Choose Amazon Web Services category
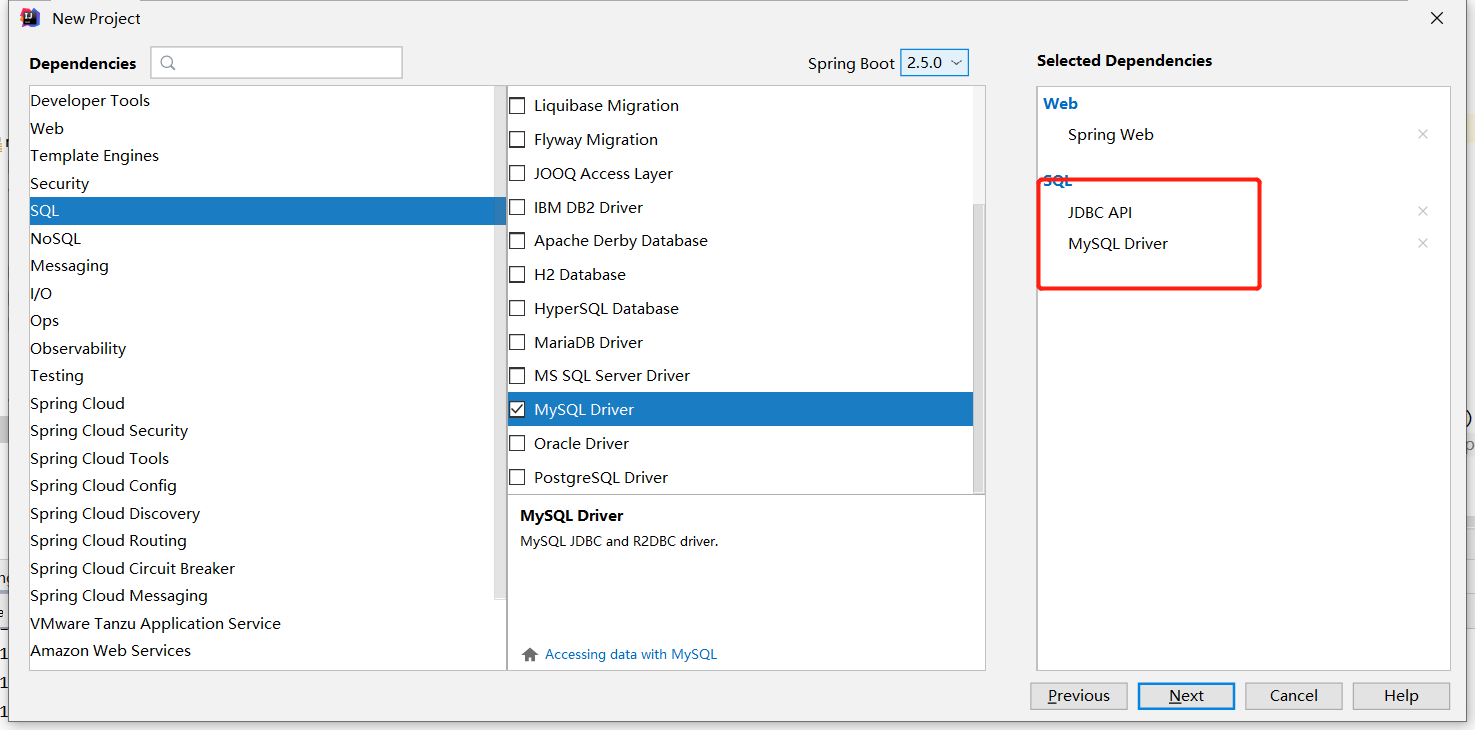 pyautogui.click(x=262, y=651)
